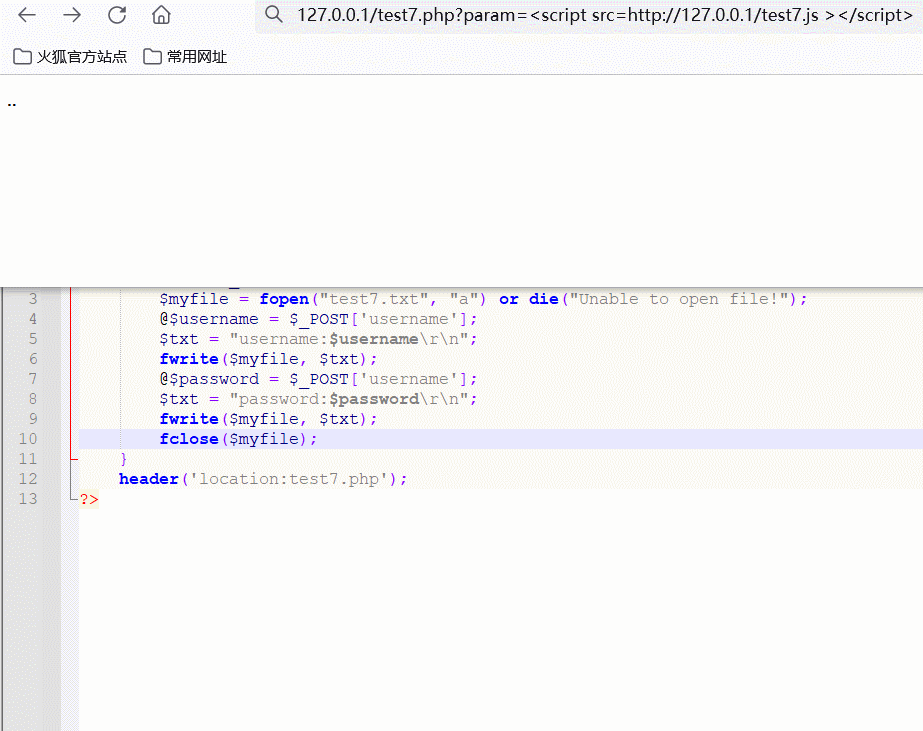Click line number 9 in the gutter

click(x=33, y=419)
